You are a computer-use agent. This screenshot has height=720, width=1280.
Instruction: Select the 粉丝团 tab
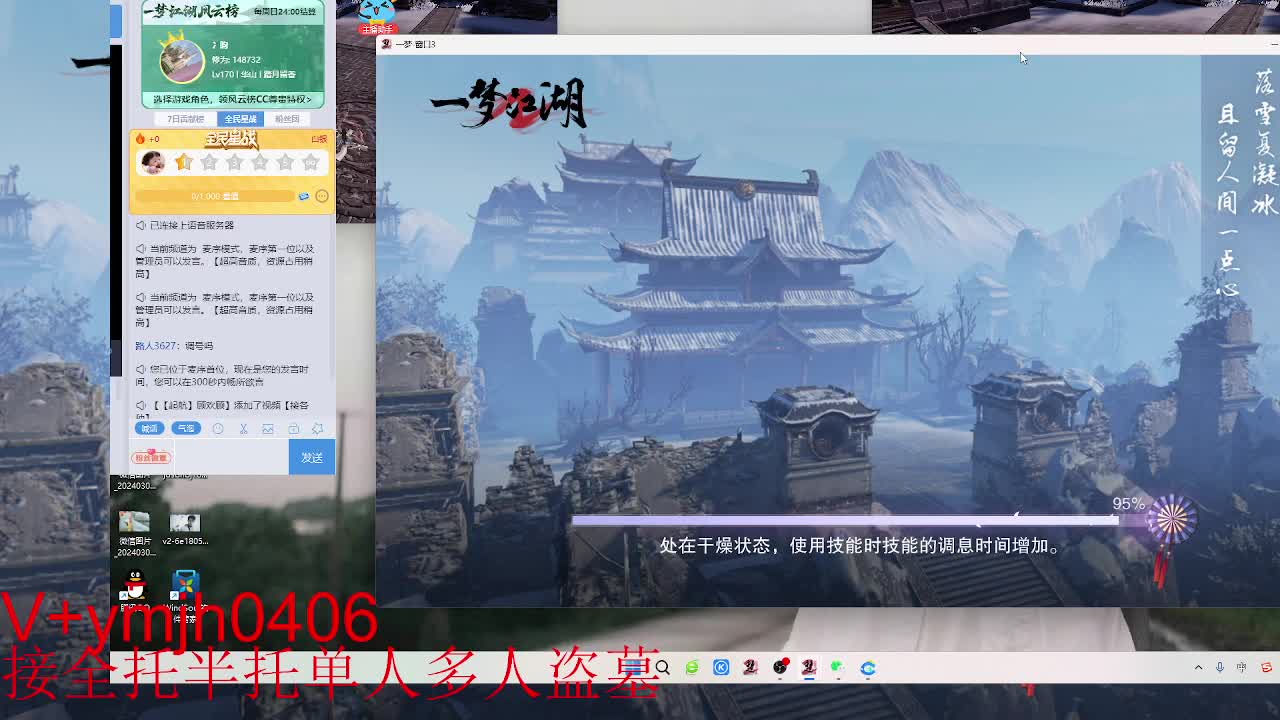(287, 119)
